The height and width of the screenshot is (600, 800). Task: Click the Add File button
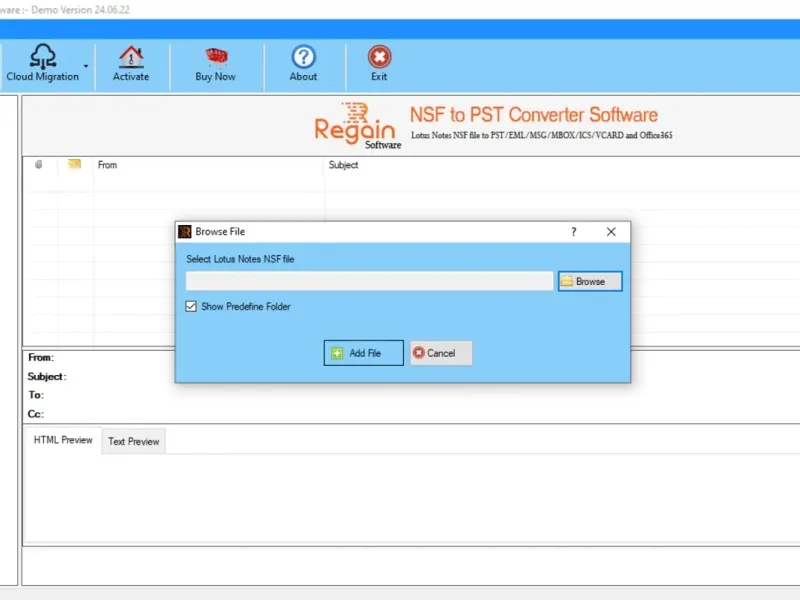[x=364, y=353]
